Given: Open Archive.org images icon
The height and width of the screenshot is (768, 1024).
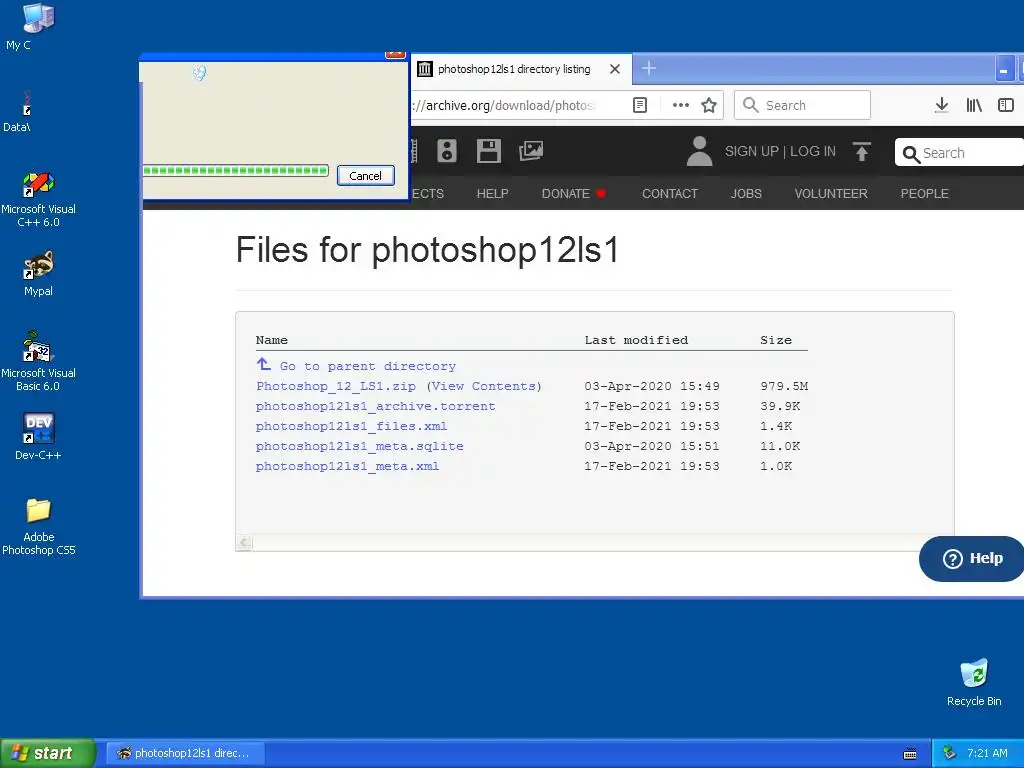Looking at the screenshot, I should click(x=531, y=151).
